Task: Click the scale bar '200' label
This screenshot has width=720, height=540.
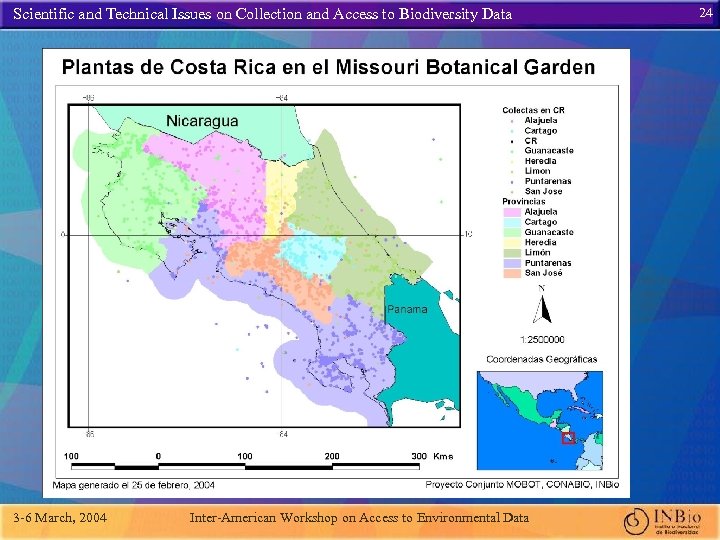Action: pyautogui.click(x=332, y=456)
